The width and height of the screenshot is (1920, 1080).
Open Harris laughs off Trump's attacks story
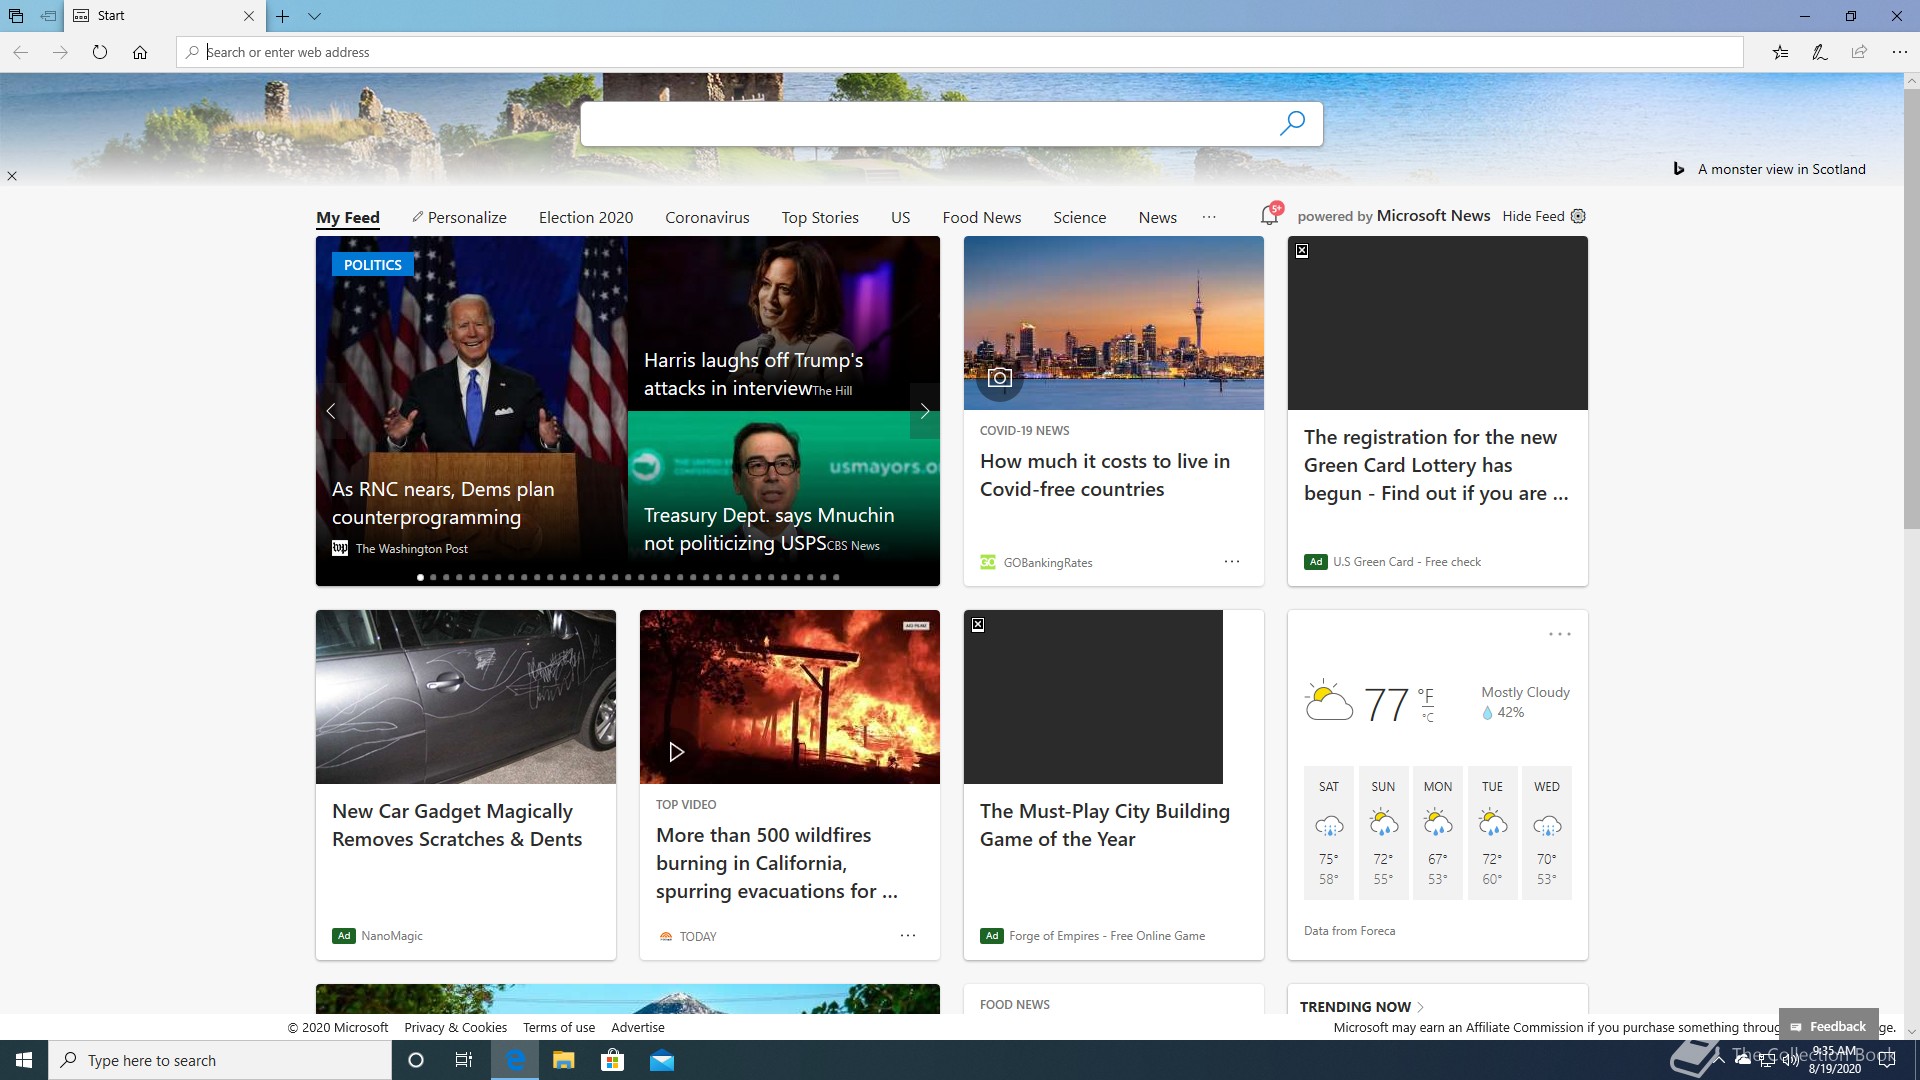pos(753,374)
